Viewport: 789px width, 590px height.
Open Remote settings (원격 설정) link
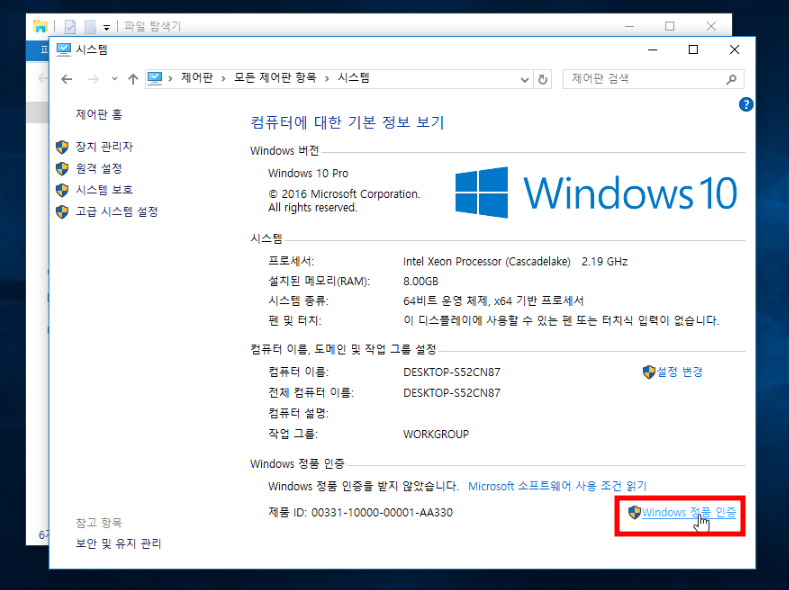99,168
